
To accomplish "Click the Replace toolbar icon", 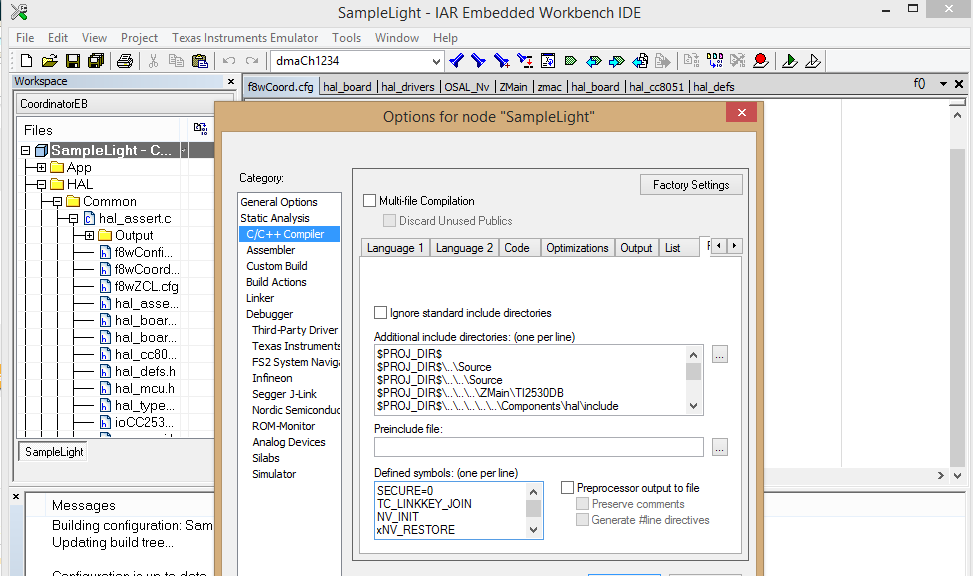I will click(525, 61).
